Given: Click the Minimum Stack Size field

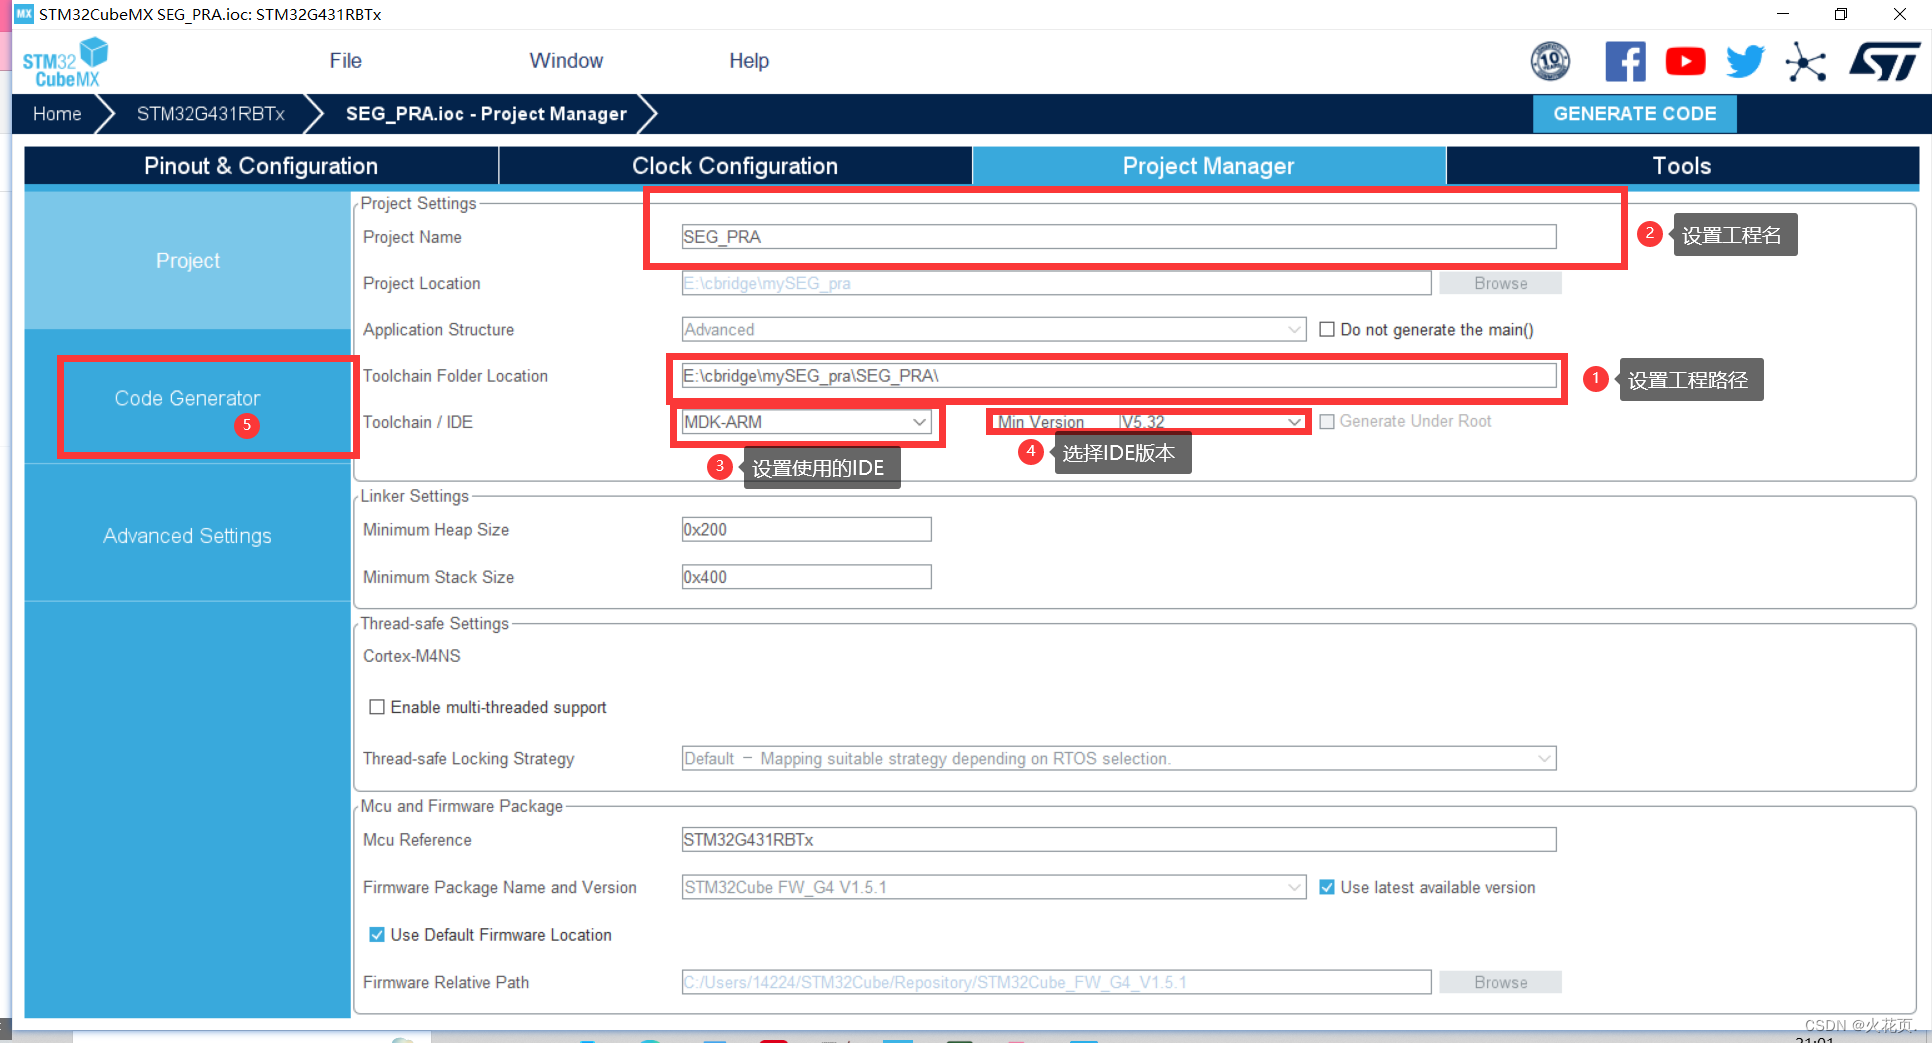Looking at the screenshot, I should point(806,577).
